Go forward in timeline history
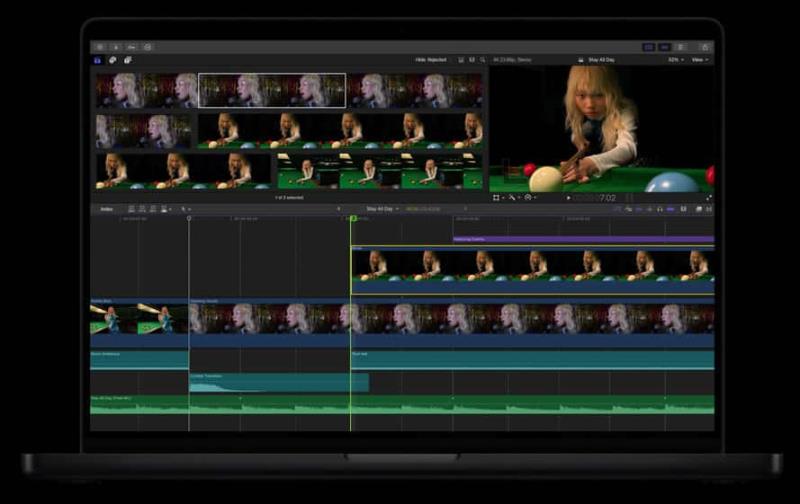The width and height of the screenshot is (800, 504). [465, 209]
